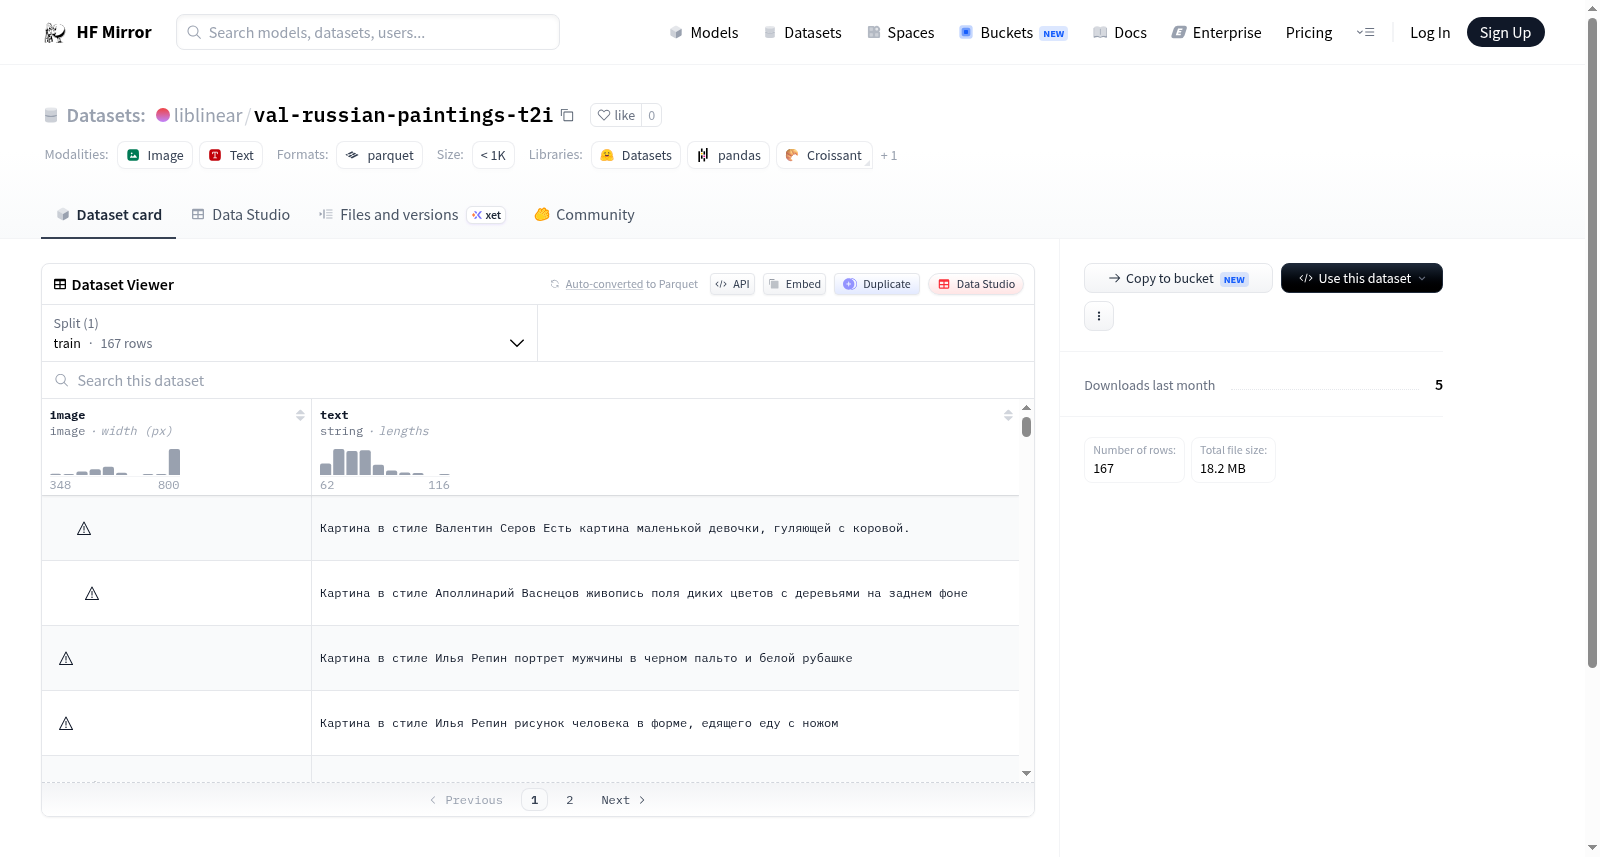Go to Models in the navigation
This screenshot has width=1600, height=857.
point(704,33)
